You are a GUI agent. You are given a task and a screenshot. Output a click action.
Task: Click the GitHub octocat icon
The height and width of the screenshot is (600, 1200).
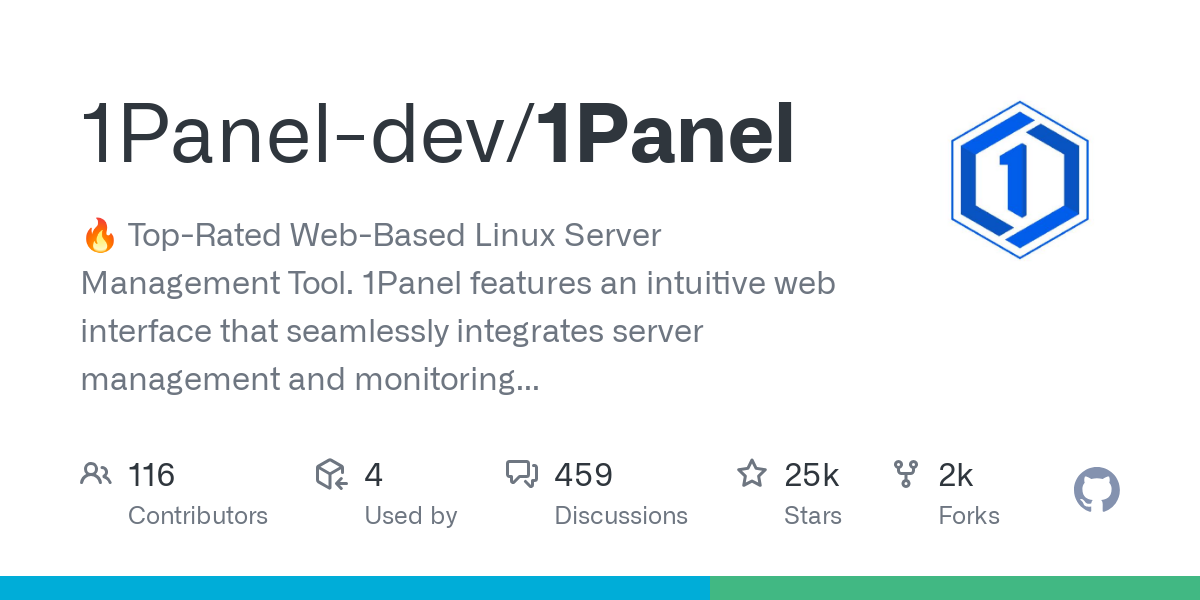[1097, 490]
